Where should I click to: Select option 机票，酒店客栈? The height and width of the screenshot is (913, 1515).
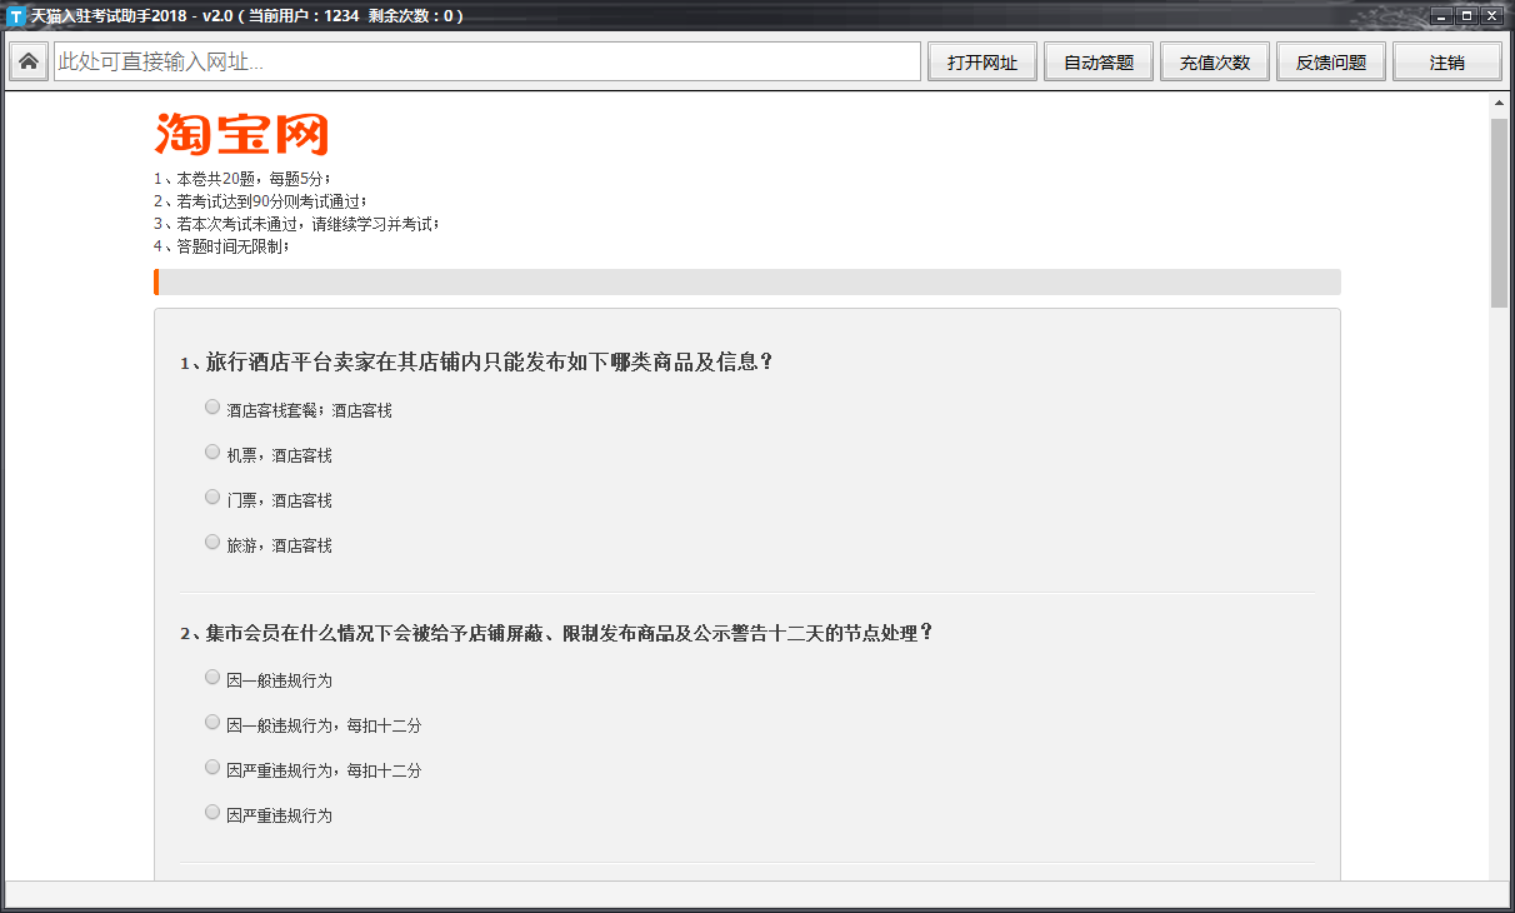click(212, 452)
